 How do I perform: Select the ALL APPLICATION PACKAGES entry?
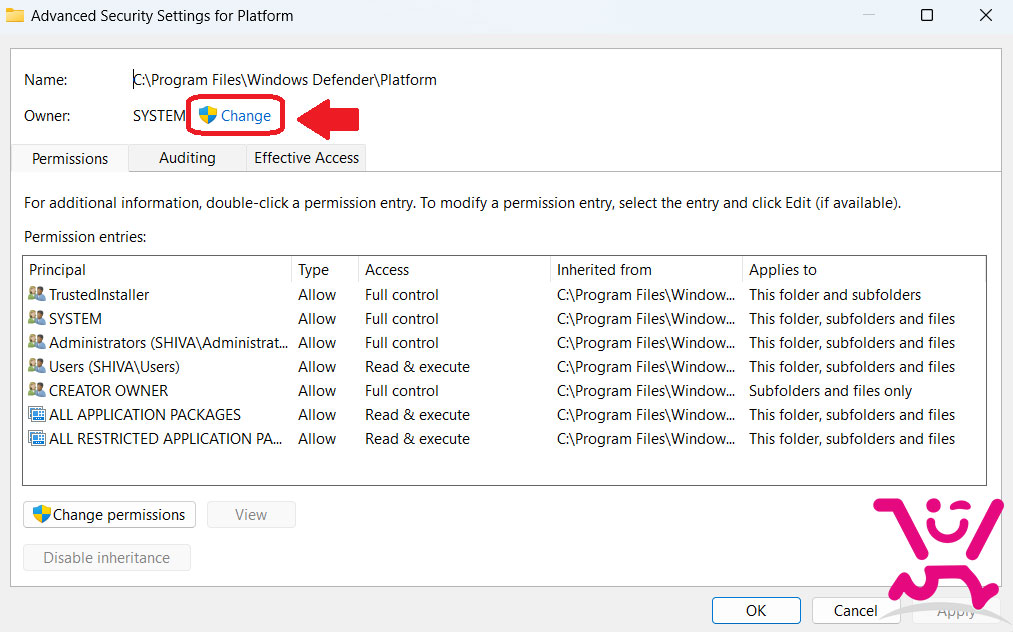tap(504, 414)
